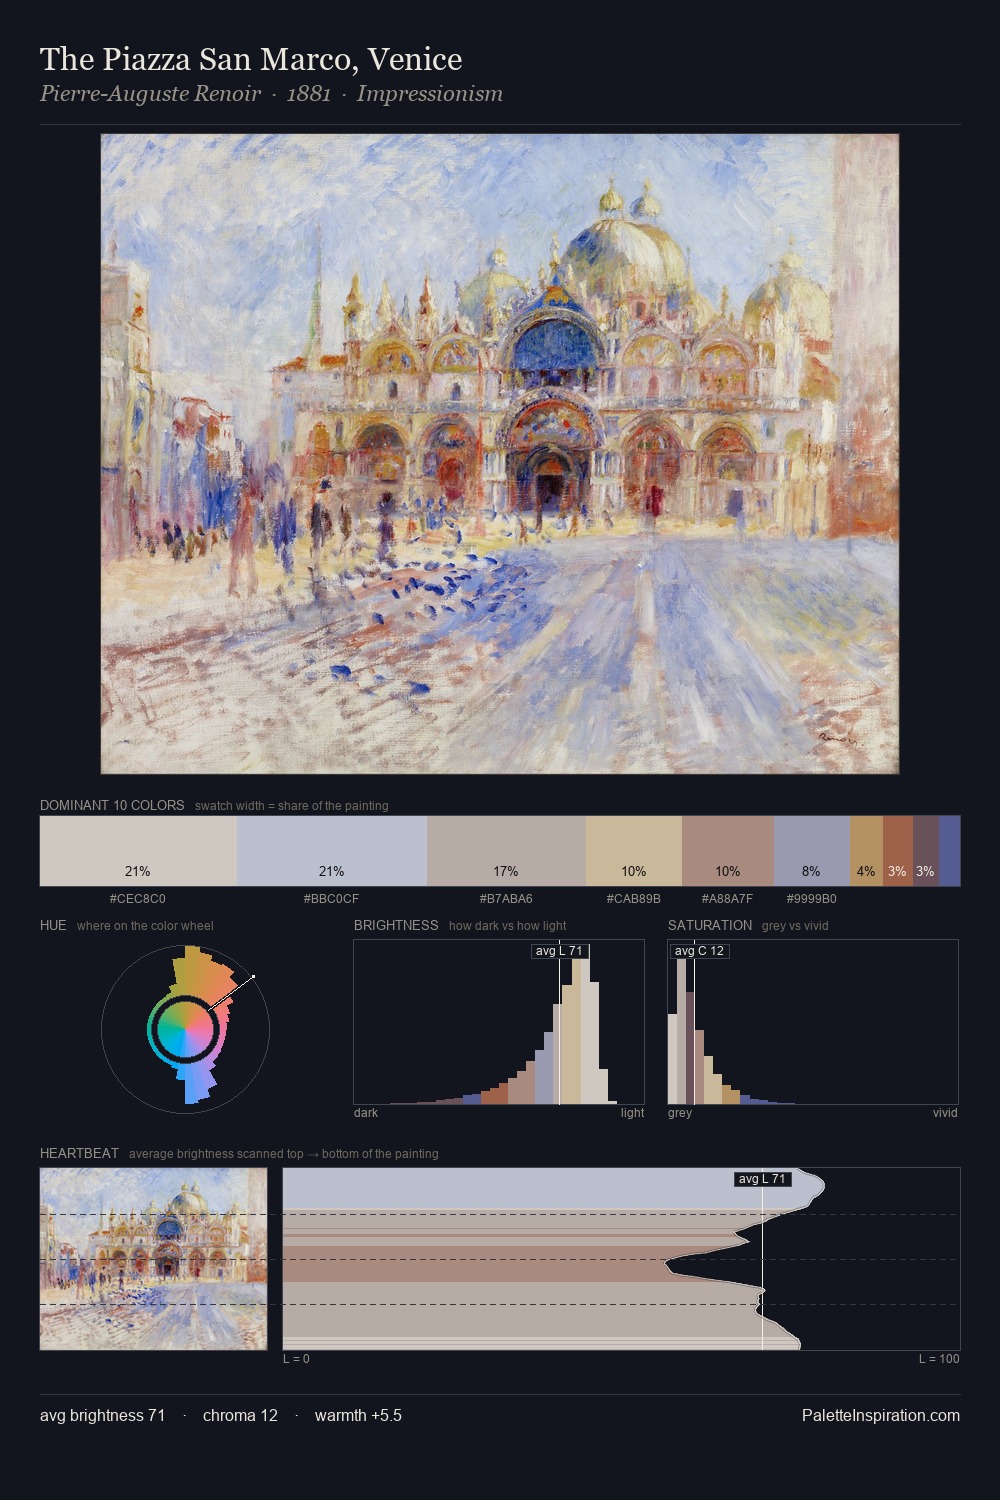
Task: Select the #B7ABA6 swatch at 17%
Action: (x=506, y=851)
